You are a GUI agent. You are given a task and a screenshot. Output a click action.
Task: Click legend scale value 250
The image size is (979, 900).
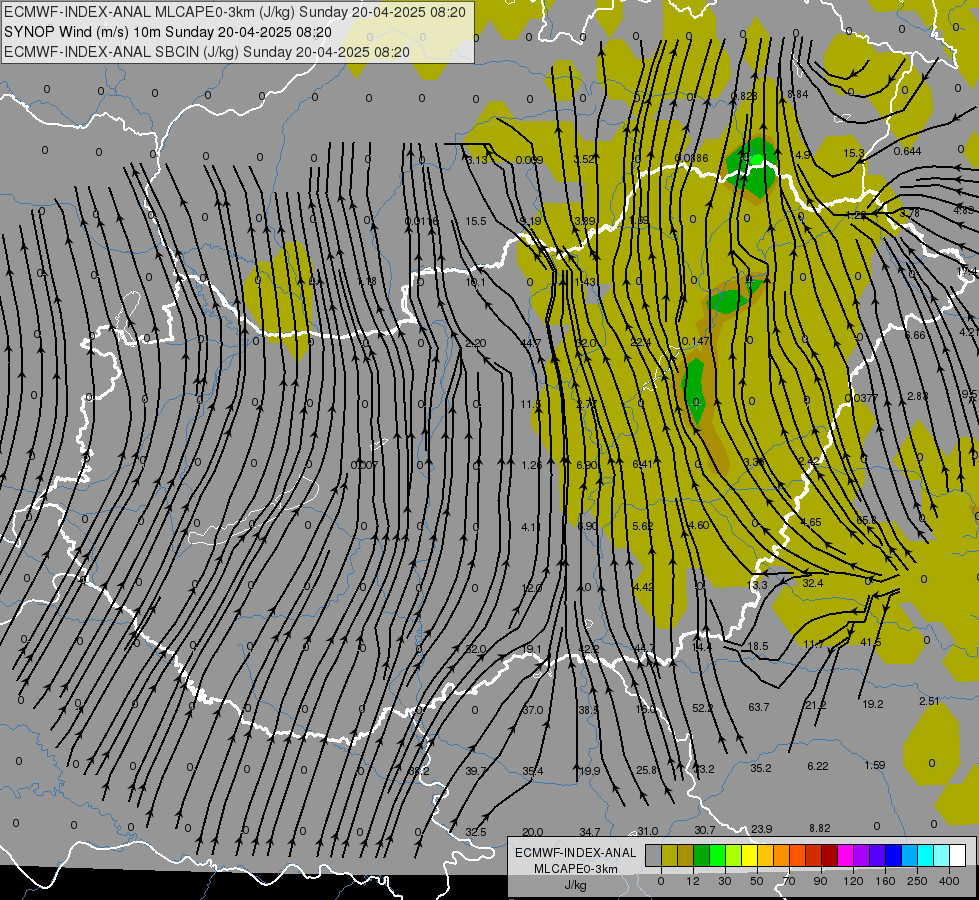point(917,881)
